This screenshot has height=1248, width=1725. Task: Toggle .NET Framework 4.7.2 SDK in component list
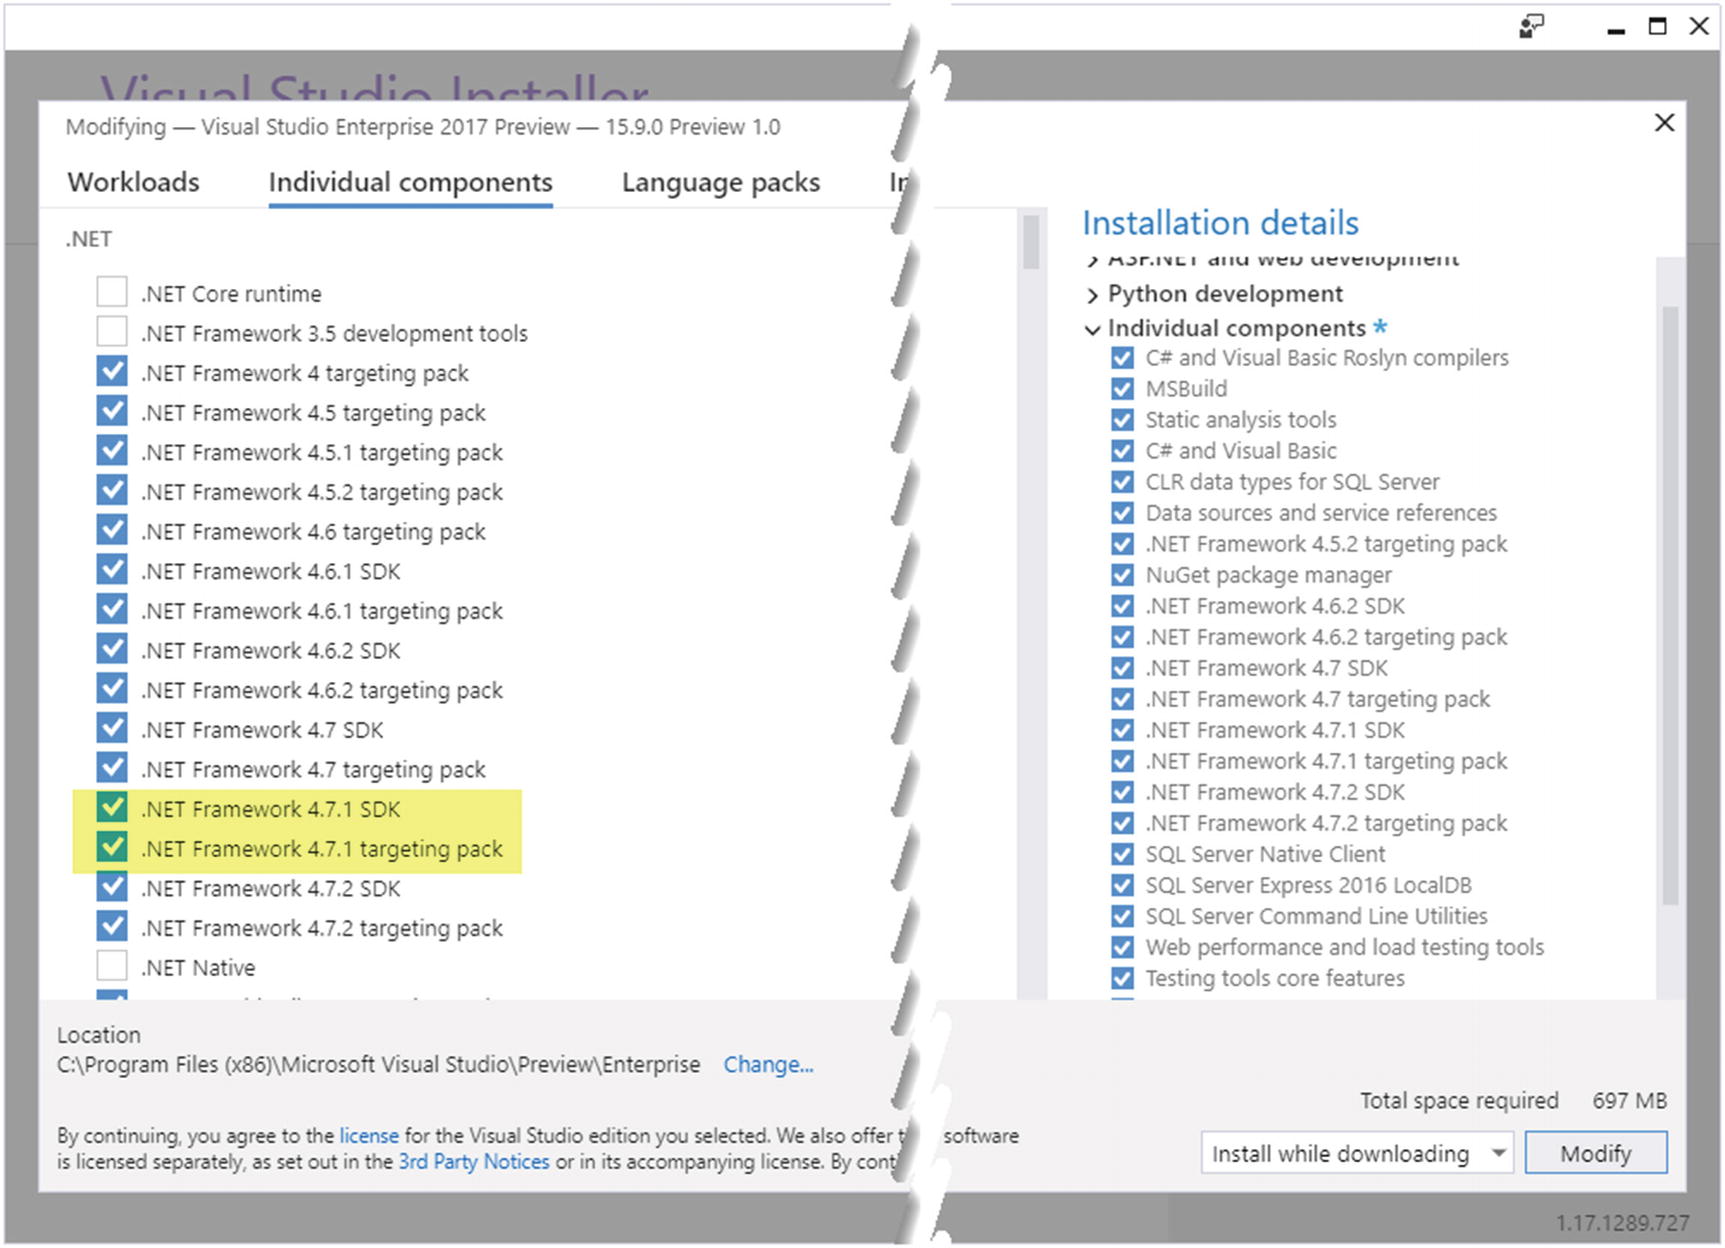pyautogui.click(x=112, y=887)
